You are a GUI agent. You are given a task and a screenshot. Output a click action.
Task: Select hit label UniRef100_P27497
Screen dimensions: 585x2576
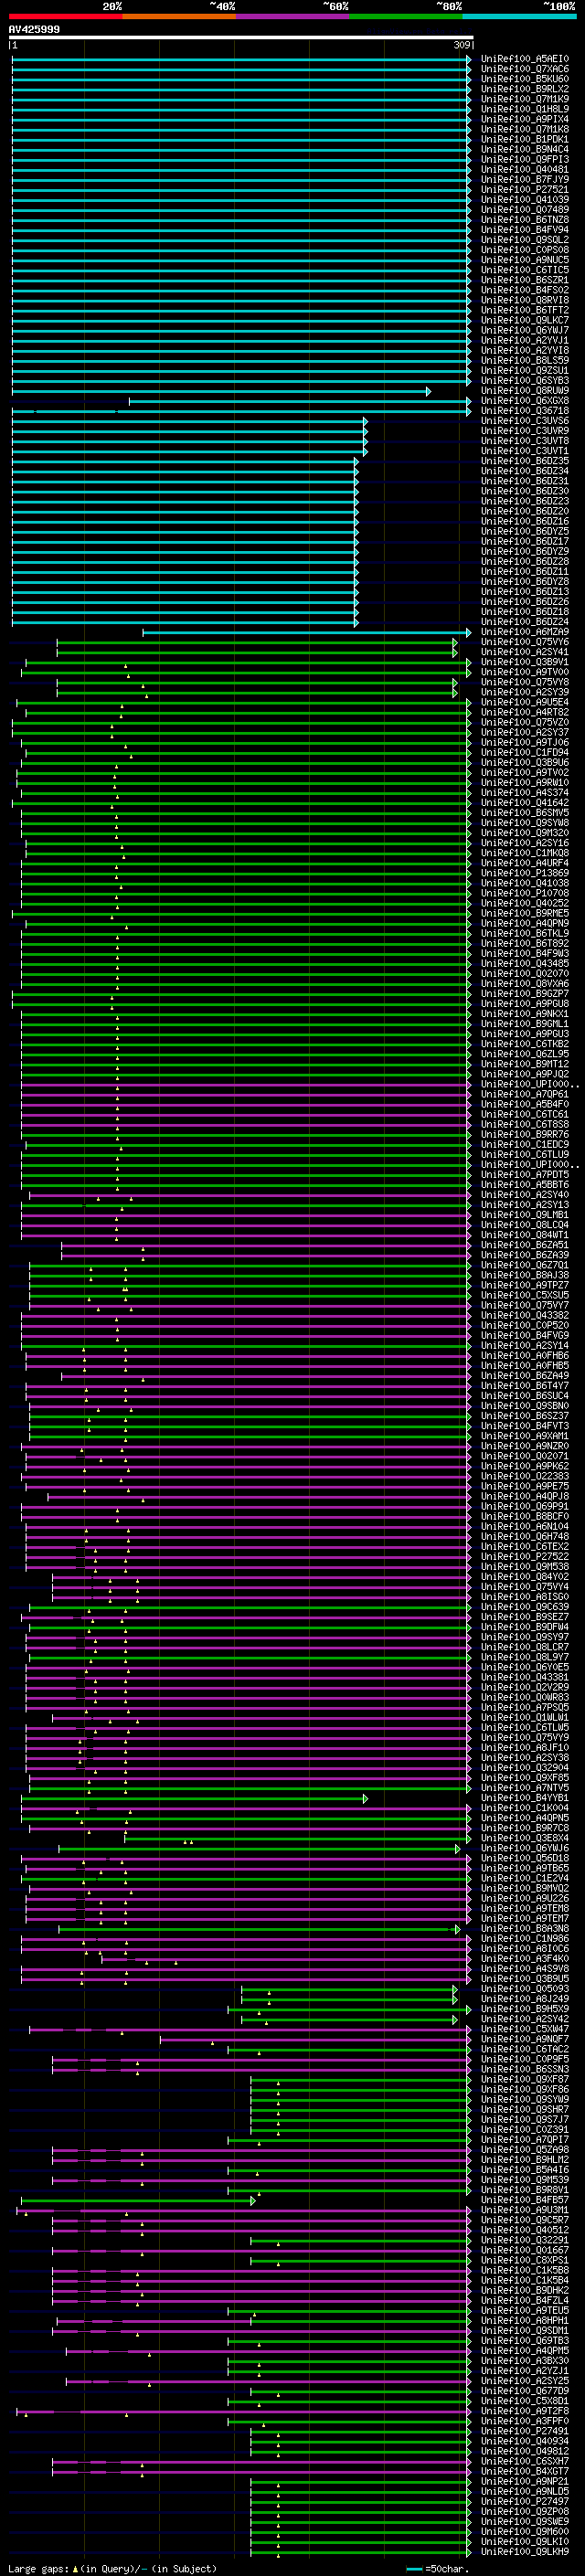(525, 2502)
